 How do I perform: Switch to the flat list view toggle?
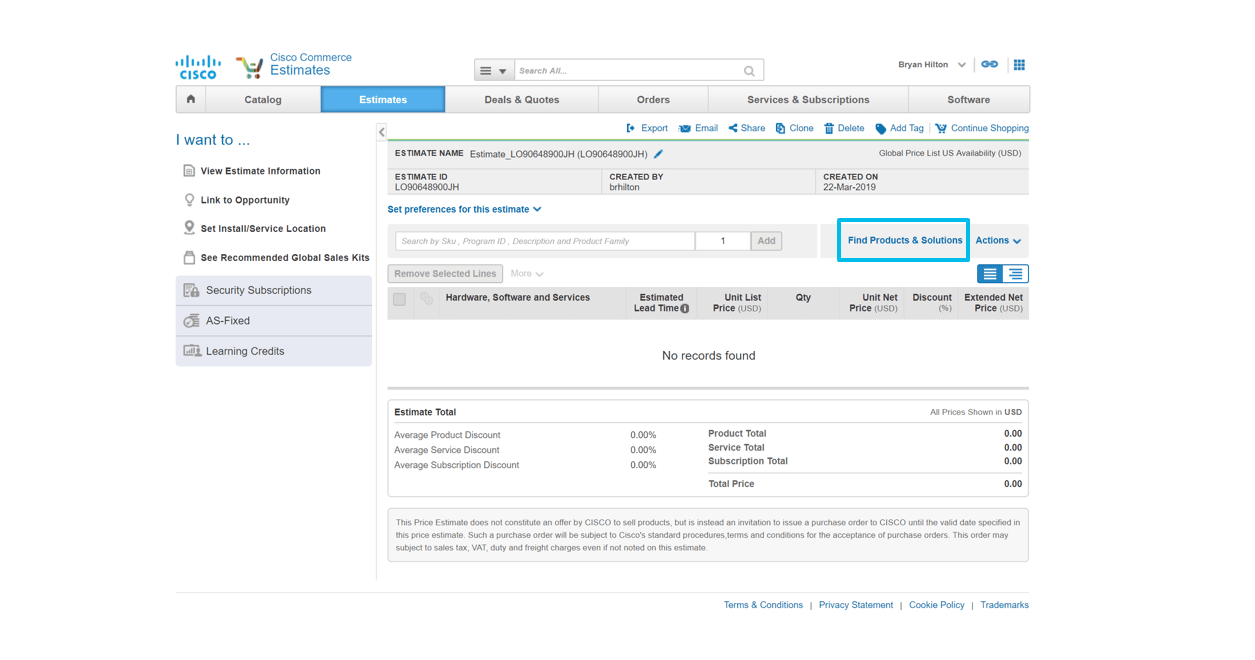pyautogui.click(x=990, y=274)
